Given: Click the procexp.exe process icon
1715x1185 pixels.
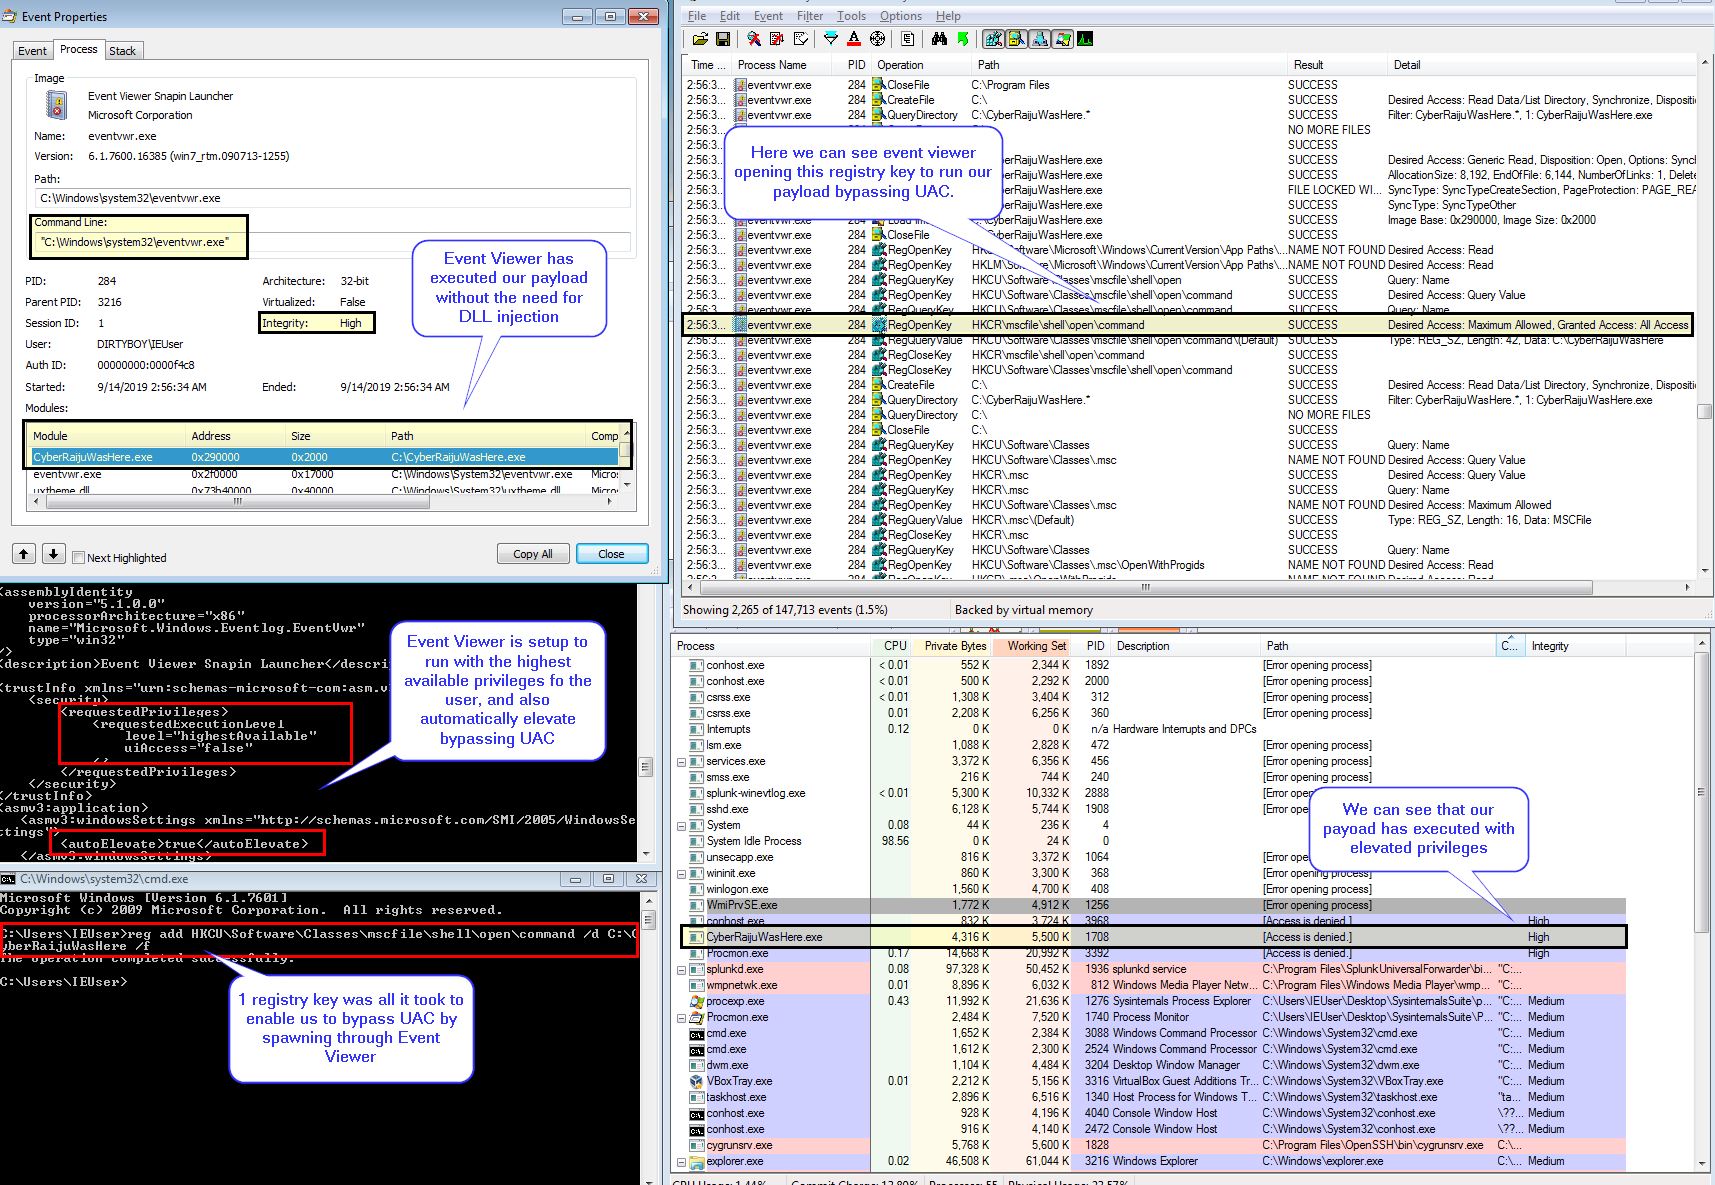Looking at the screenshot, I should [696, 1001].
